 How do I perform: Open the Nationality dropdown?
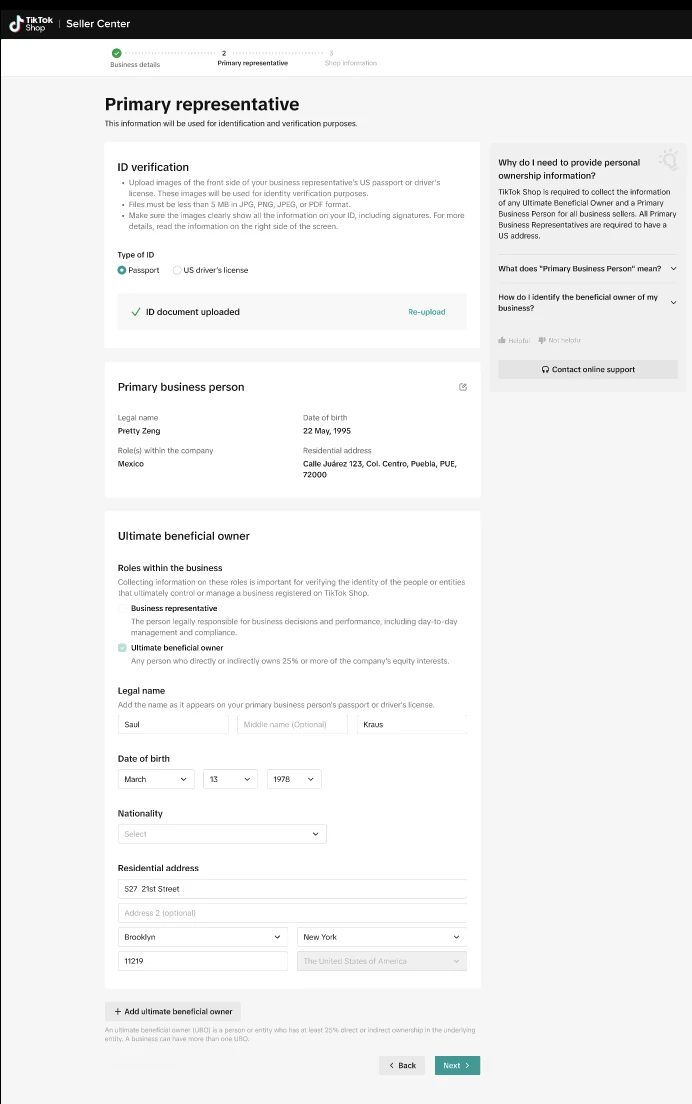pyautogui.click(x=222, y=834)
